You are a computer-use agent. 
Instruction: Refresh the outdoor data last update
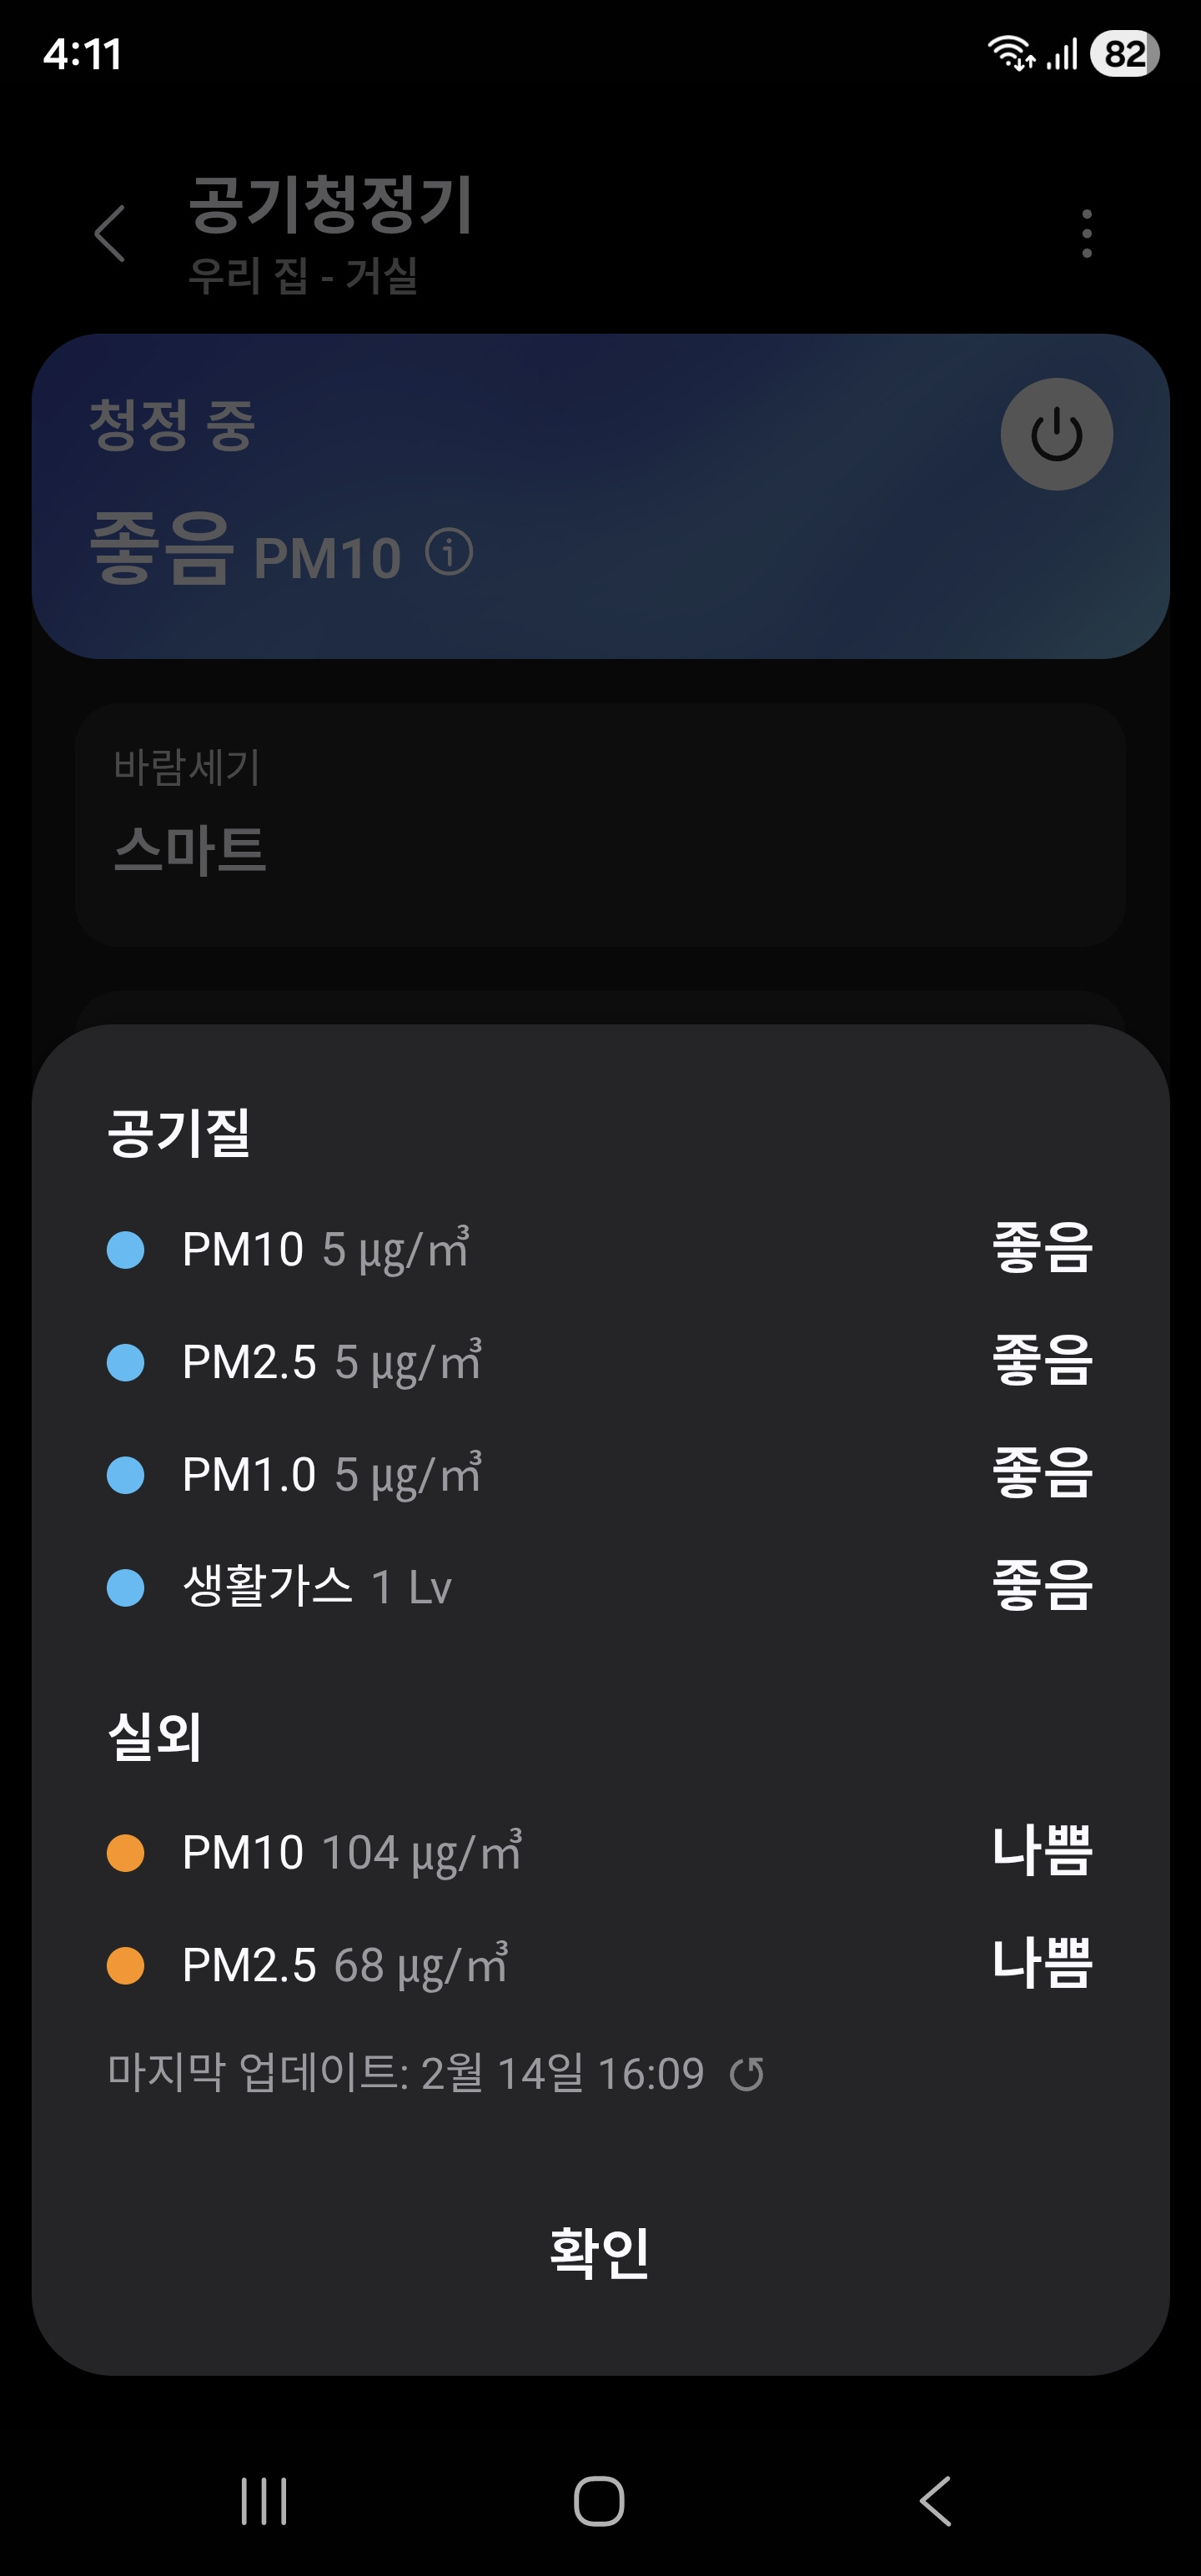click(x=746, y=2074)
